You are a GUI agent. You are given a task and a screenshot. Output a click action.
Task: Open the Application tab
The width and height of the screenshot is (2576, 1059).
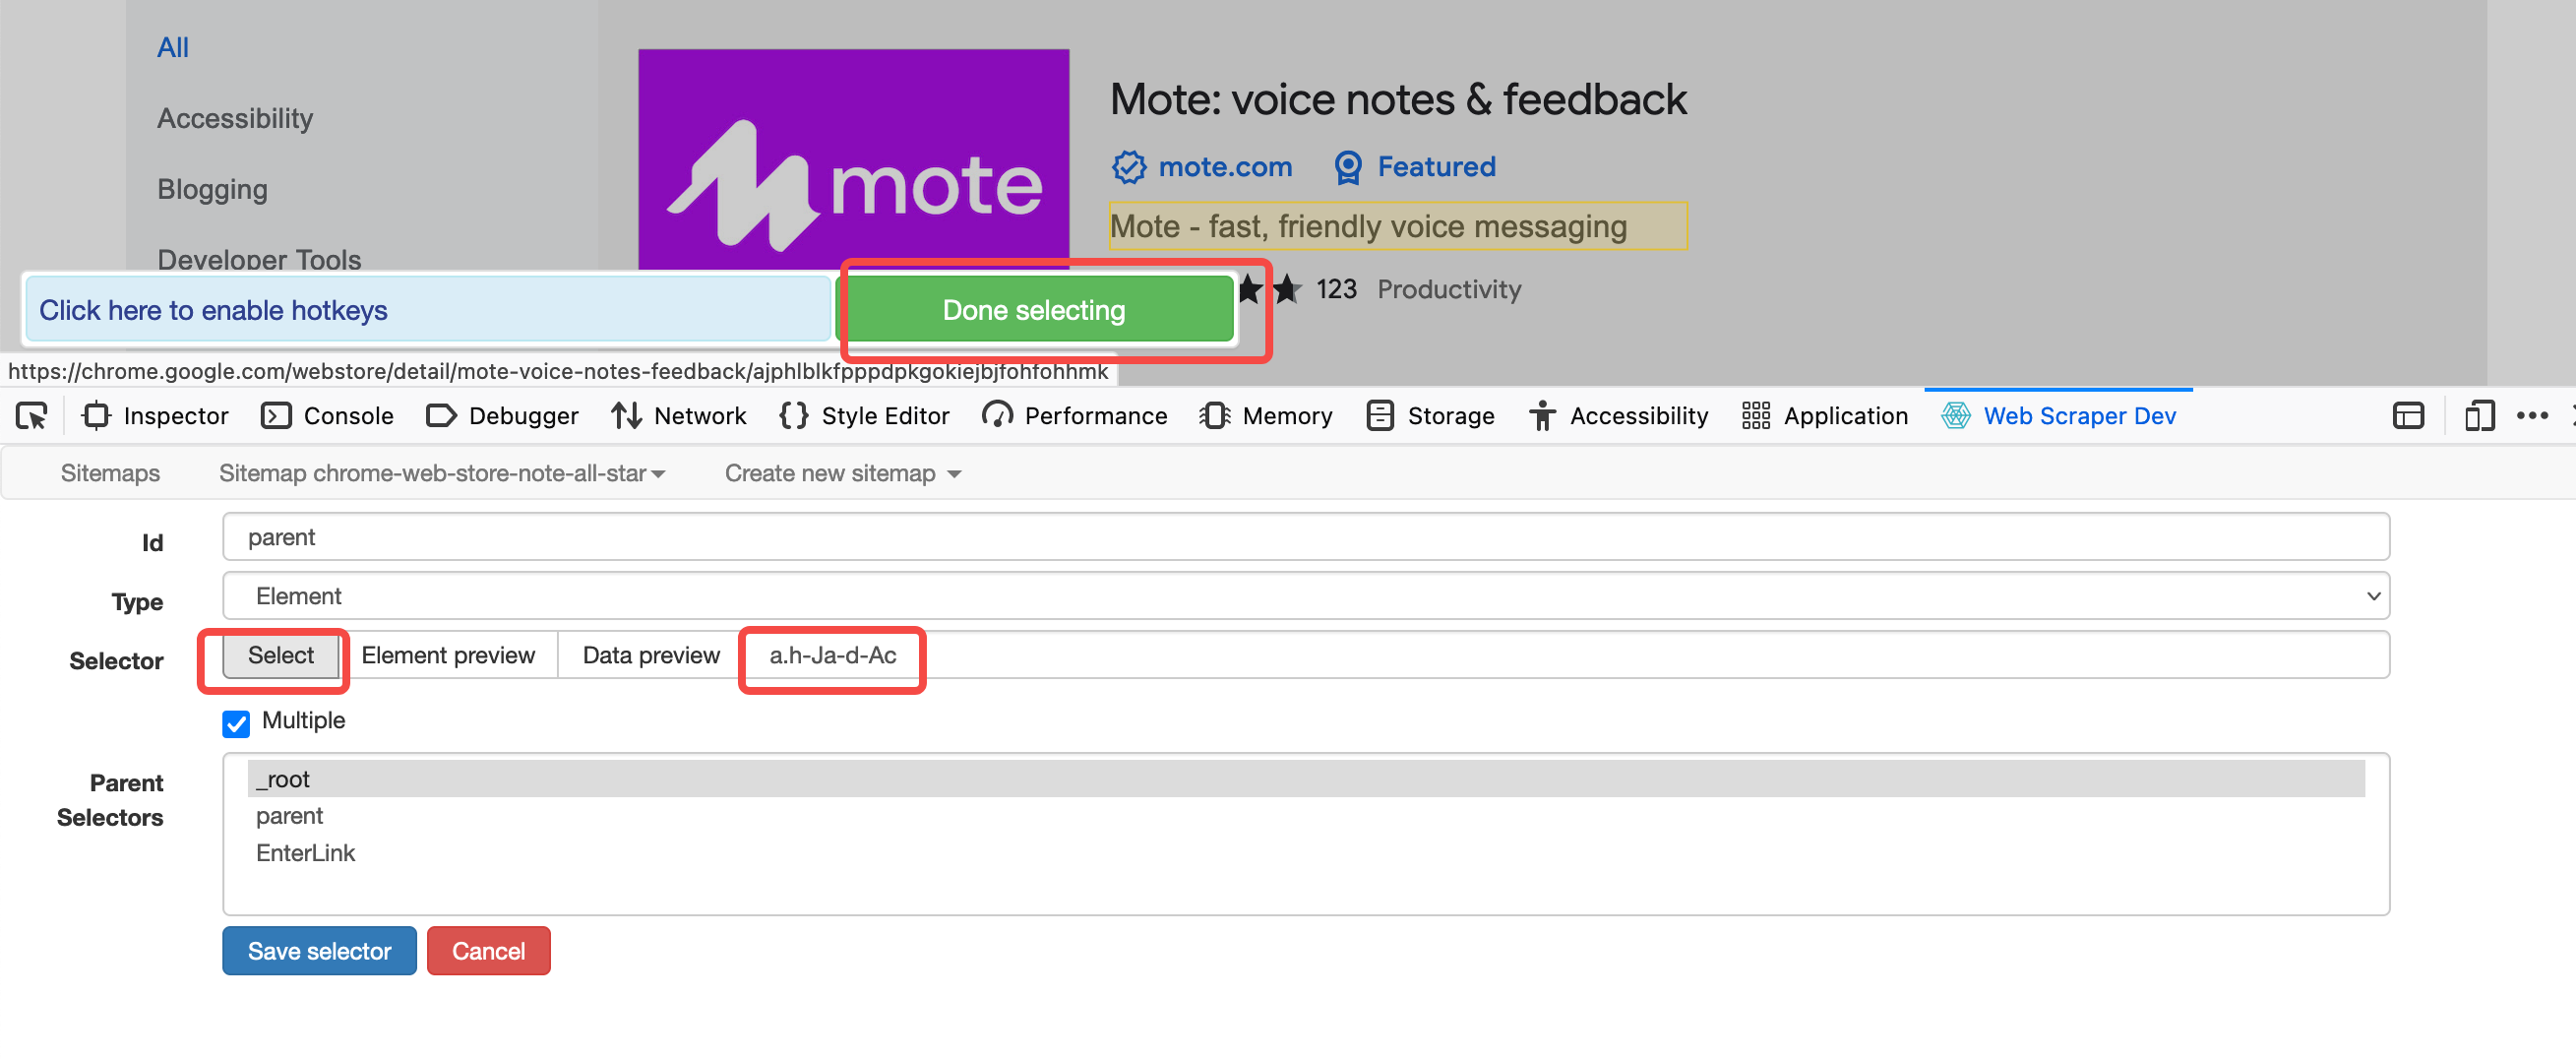click(x=1824, y=415)
